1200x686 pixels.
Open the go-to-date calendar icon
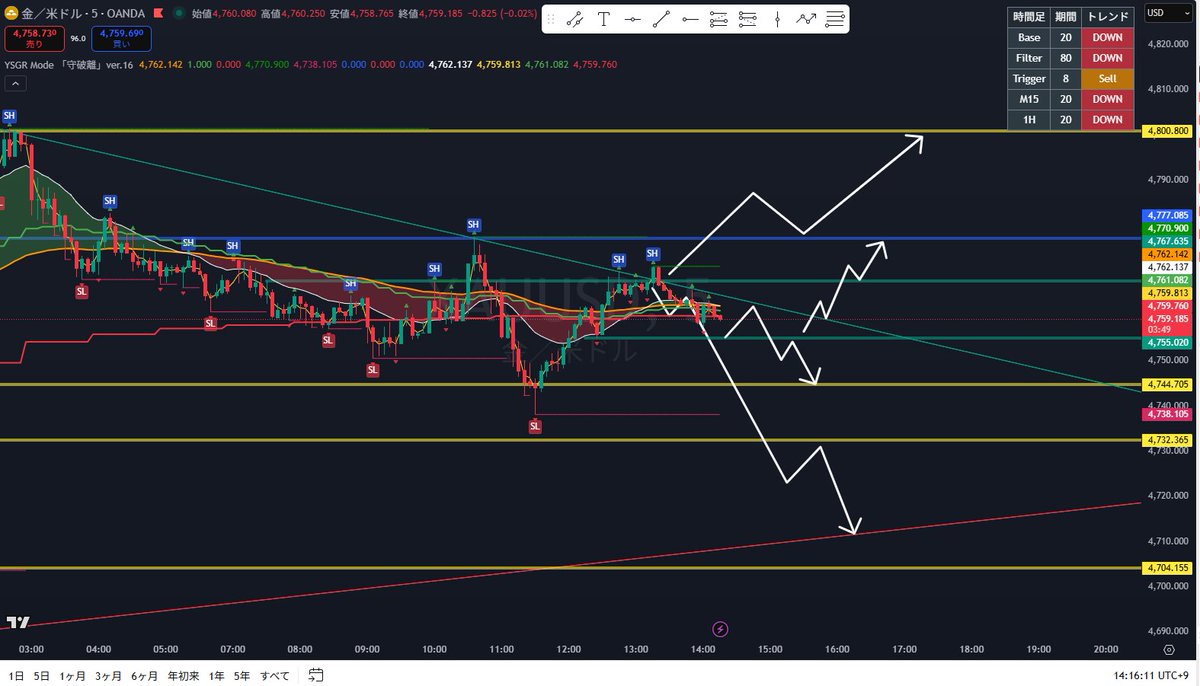coord(316,675)
